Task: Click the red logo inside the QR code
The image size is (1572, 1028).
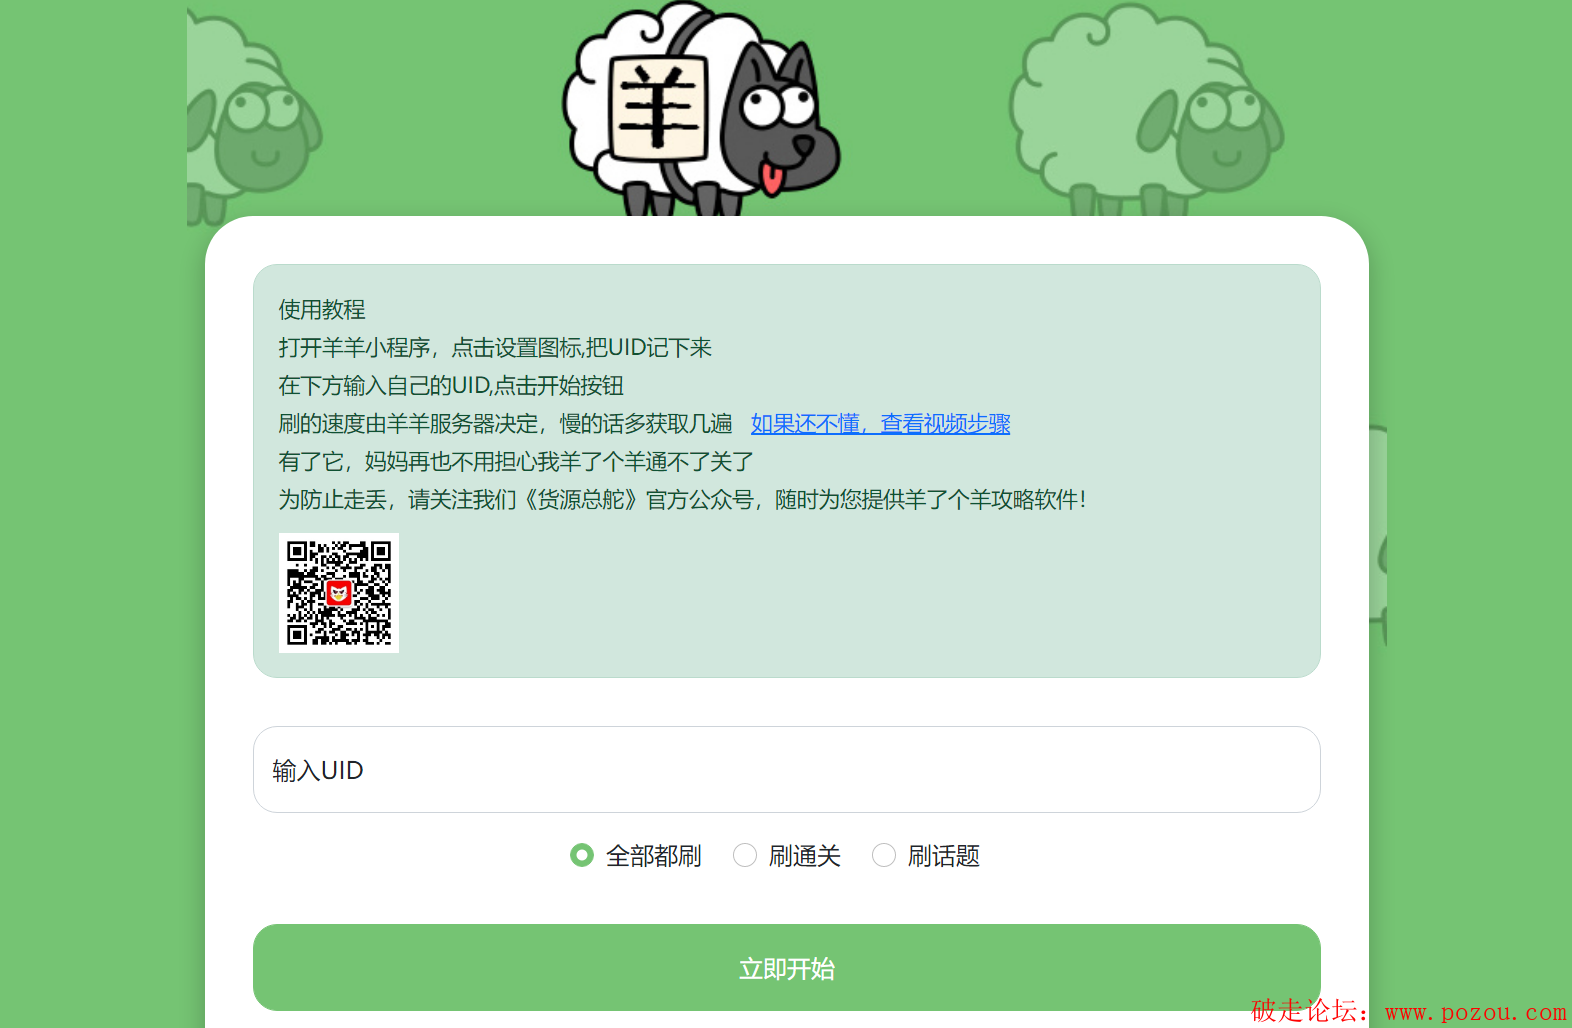Action: (339, 593)
